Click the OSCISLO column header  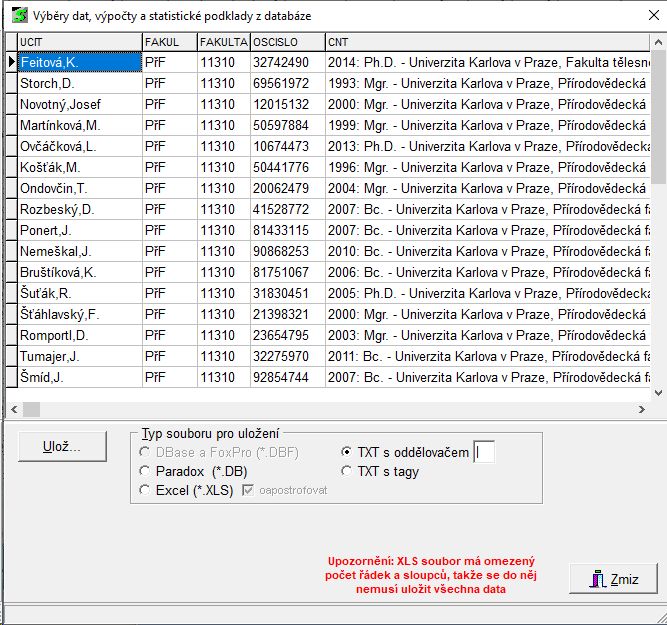287,41
